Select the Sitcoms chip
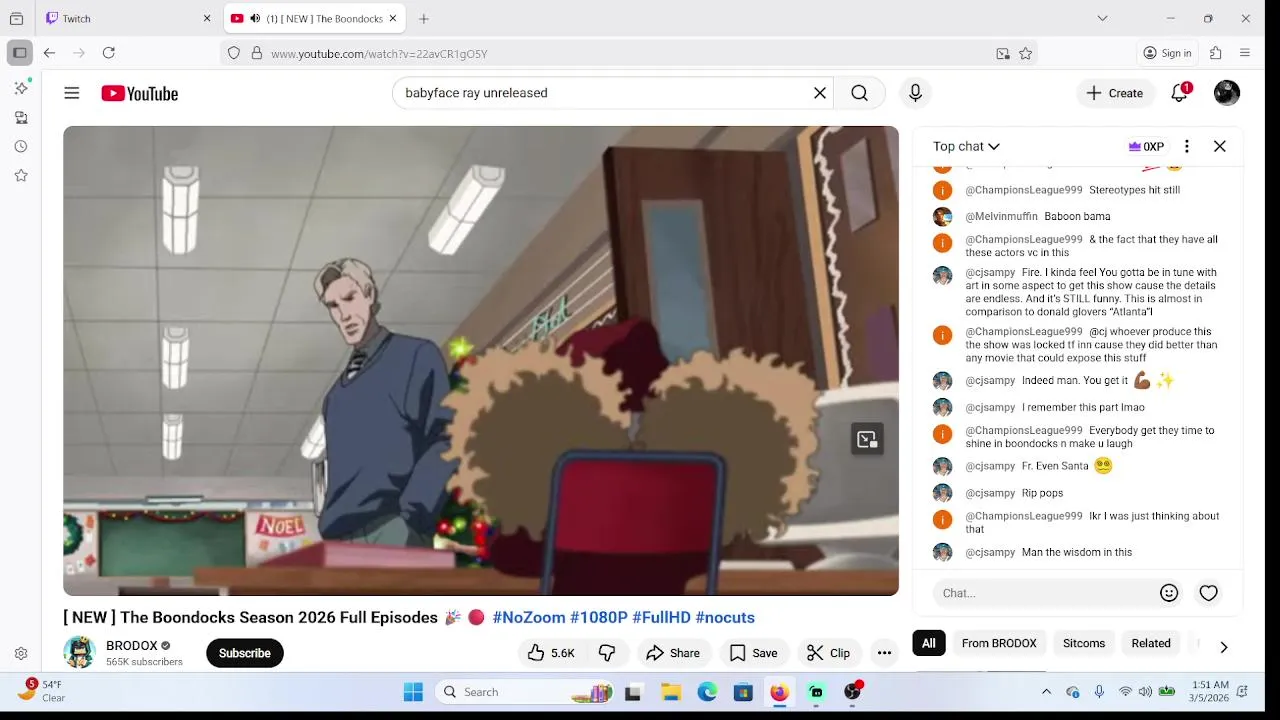Screen dimensions: 1280x720 pos(1084,643)
